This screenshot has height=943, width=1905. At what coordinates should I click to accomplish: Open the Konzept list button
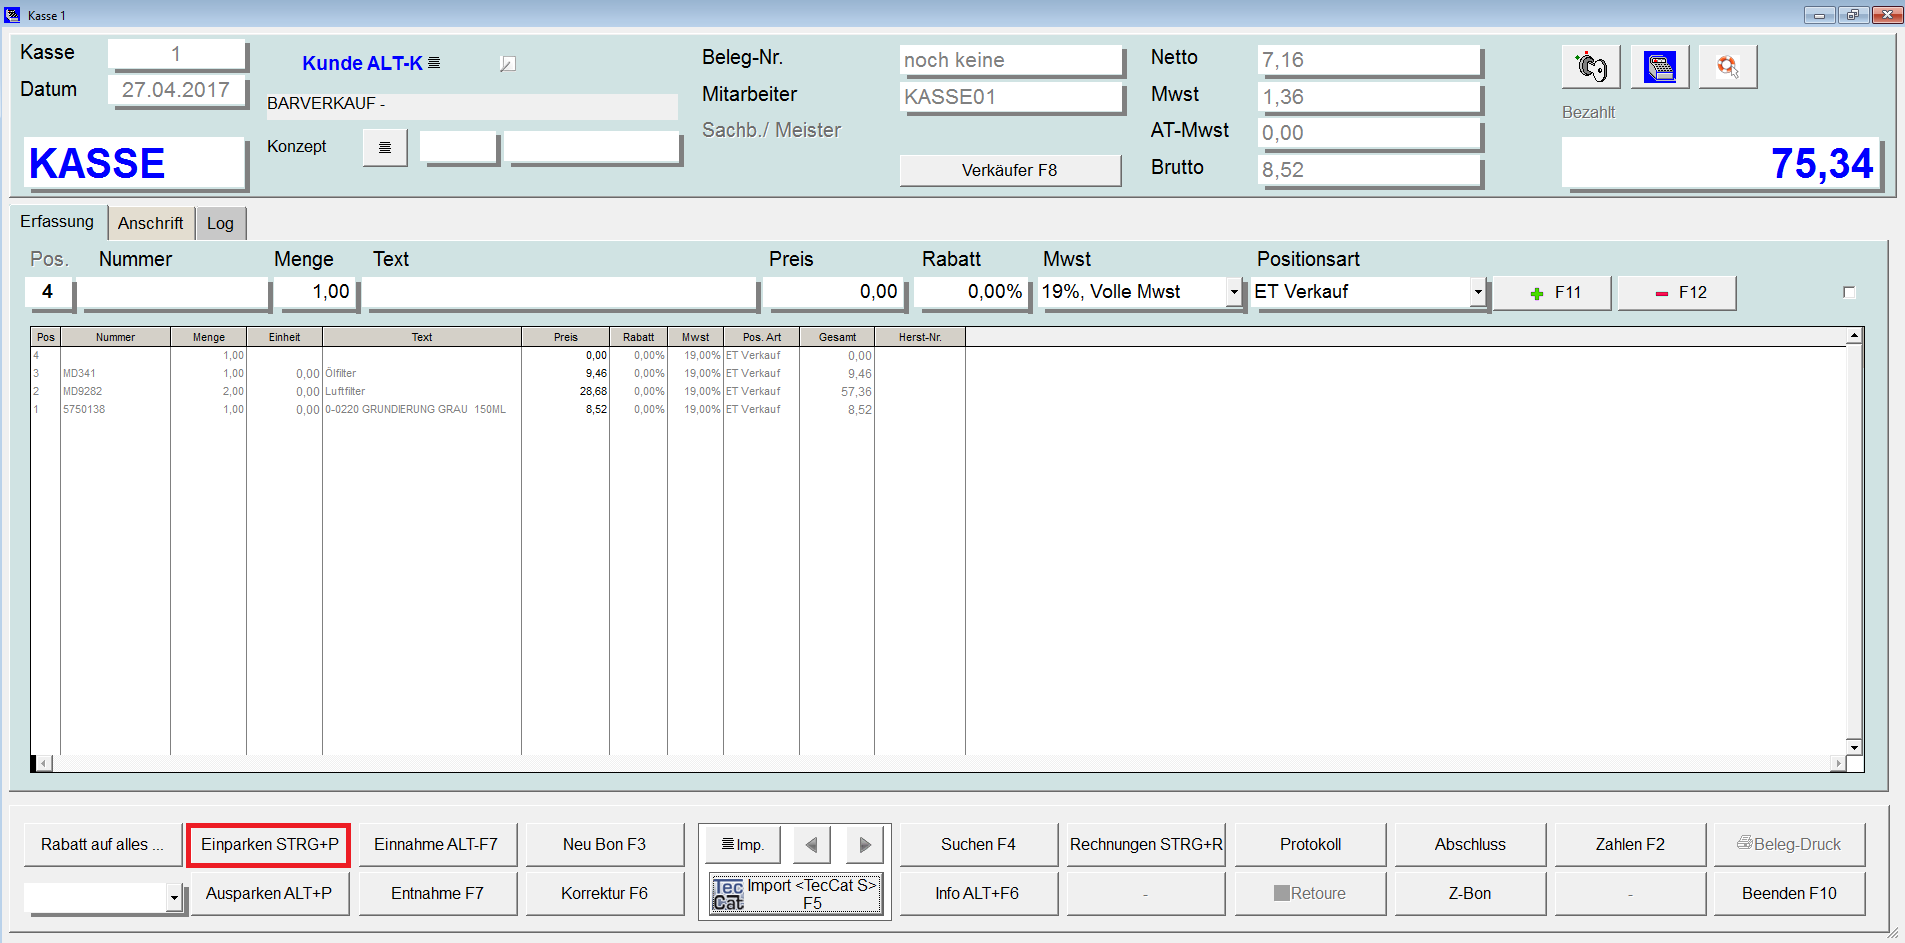point(385,148)
